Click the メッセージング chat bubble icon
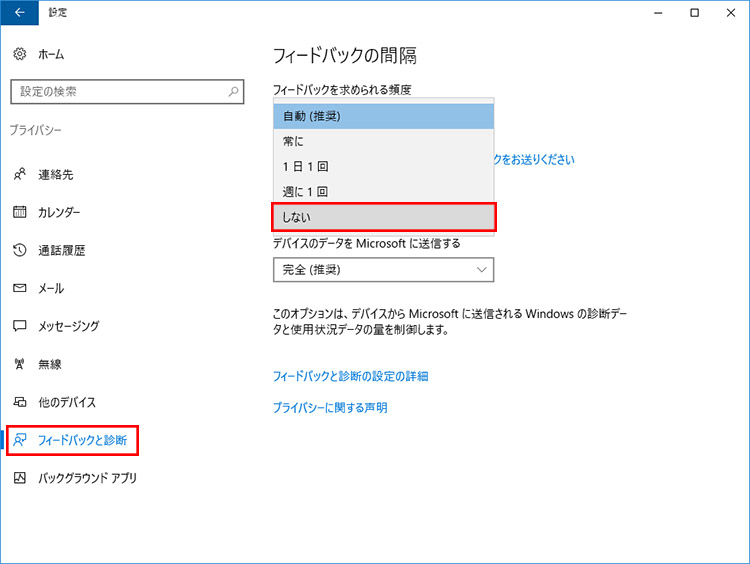This screenshot has height=564, width=750. click(x=20, y=326)
